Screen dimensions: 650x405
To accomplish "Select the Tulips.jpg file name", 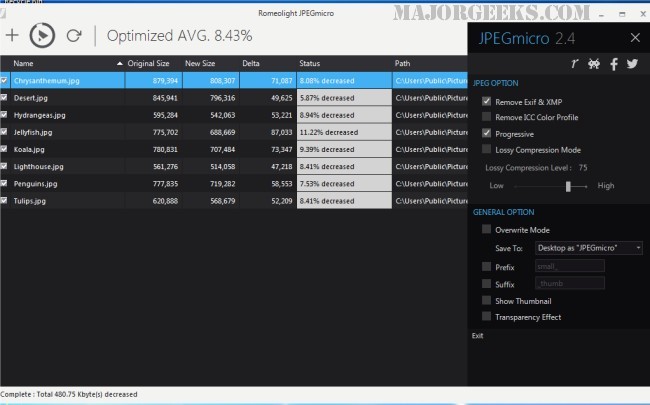I will click(x=29, y=201).
